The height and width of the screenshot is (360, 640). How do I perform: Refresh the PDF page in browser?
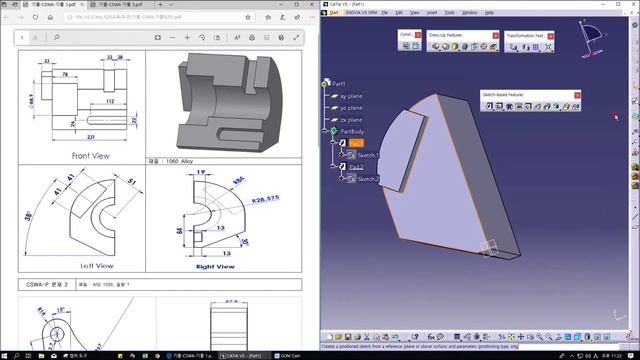36,17
